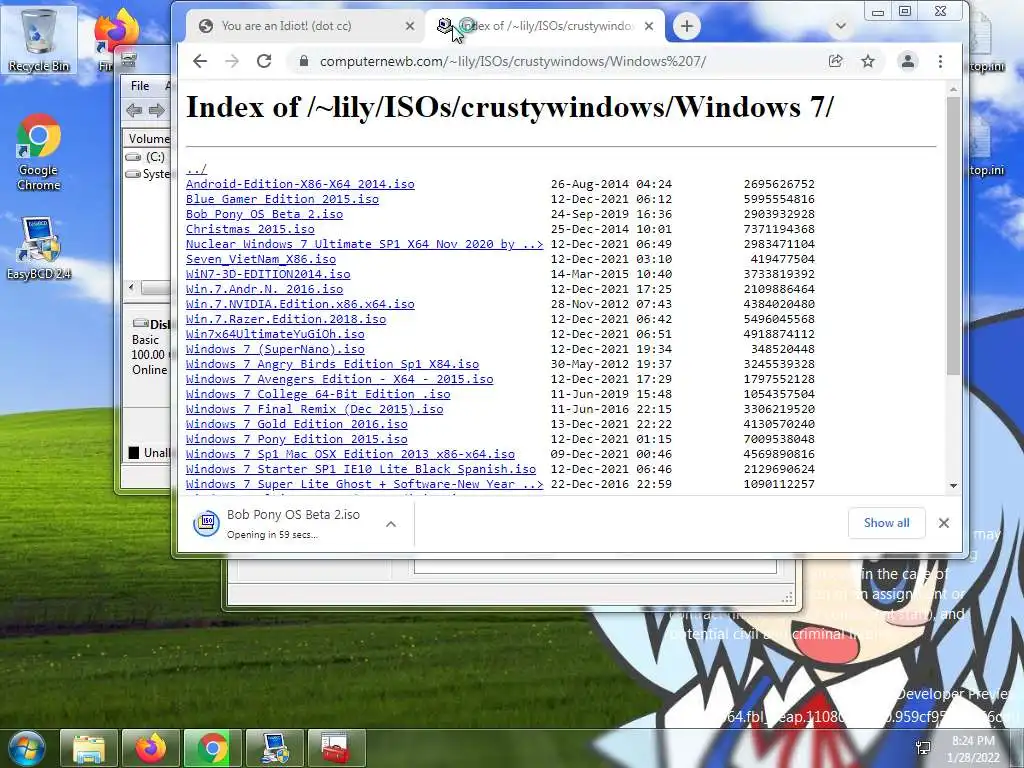This screenshot has height=768, width=1024.
Task: Click the page scroll-up arrow
Action: pyautogui.click(x=953, y=89)
